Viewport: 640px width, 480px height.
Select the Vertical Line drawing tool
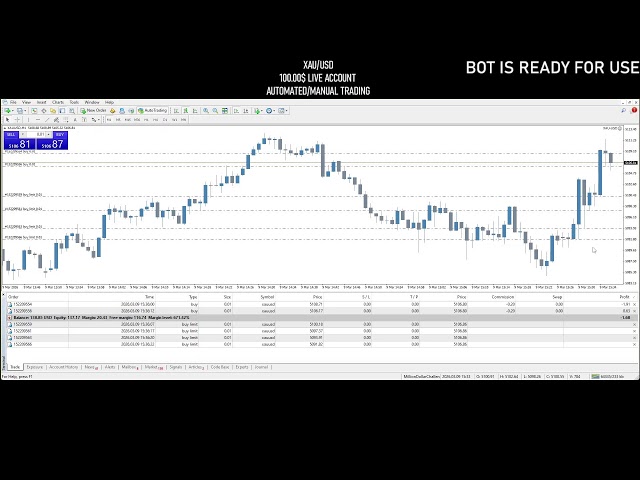[x=28, y=120]
